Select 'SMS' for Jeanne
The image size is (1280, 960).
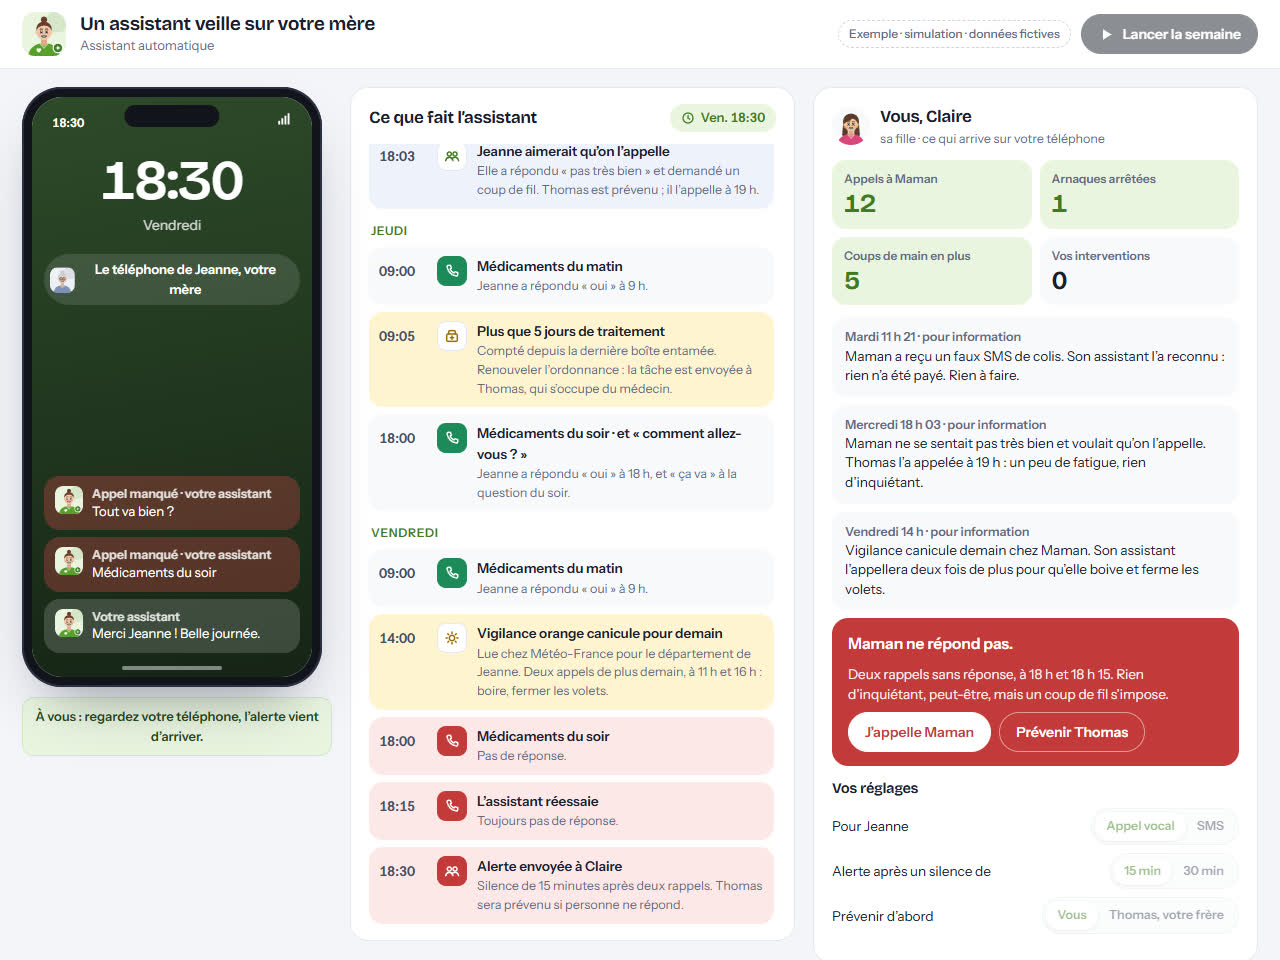pos(1210,826)
